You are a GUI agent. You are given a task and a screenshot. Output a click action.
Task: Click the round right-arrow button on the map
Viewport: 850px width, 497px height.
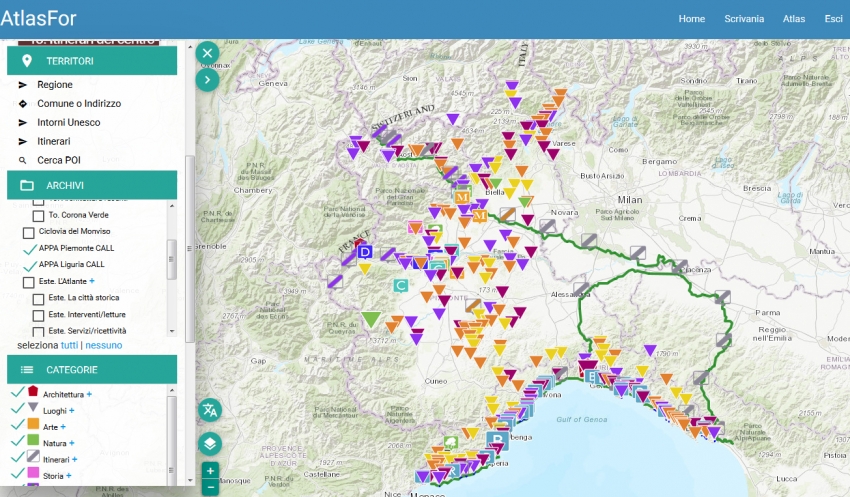tap(207, 80)
